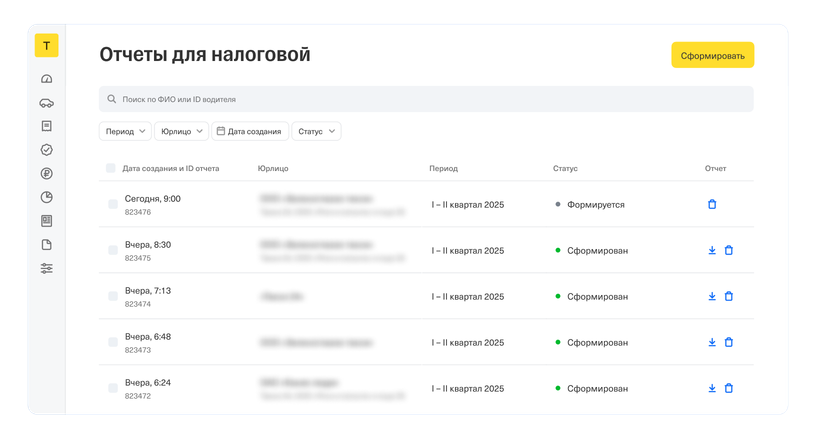816x439 pixels.
Task: Open the car section in sidebar
Action: pyautogui.click(x=47, y=103)
